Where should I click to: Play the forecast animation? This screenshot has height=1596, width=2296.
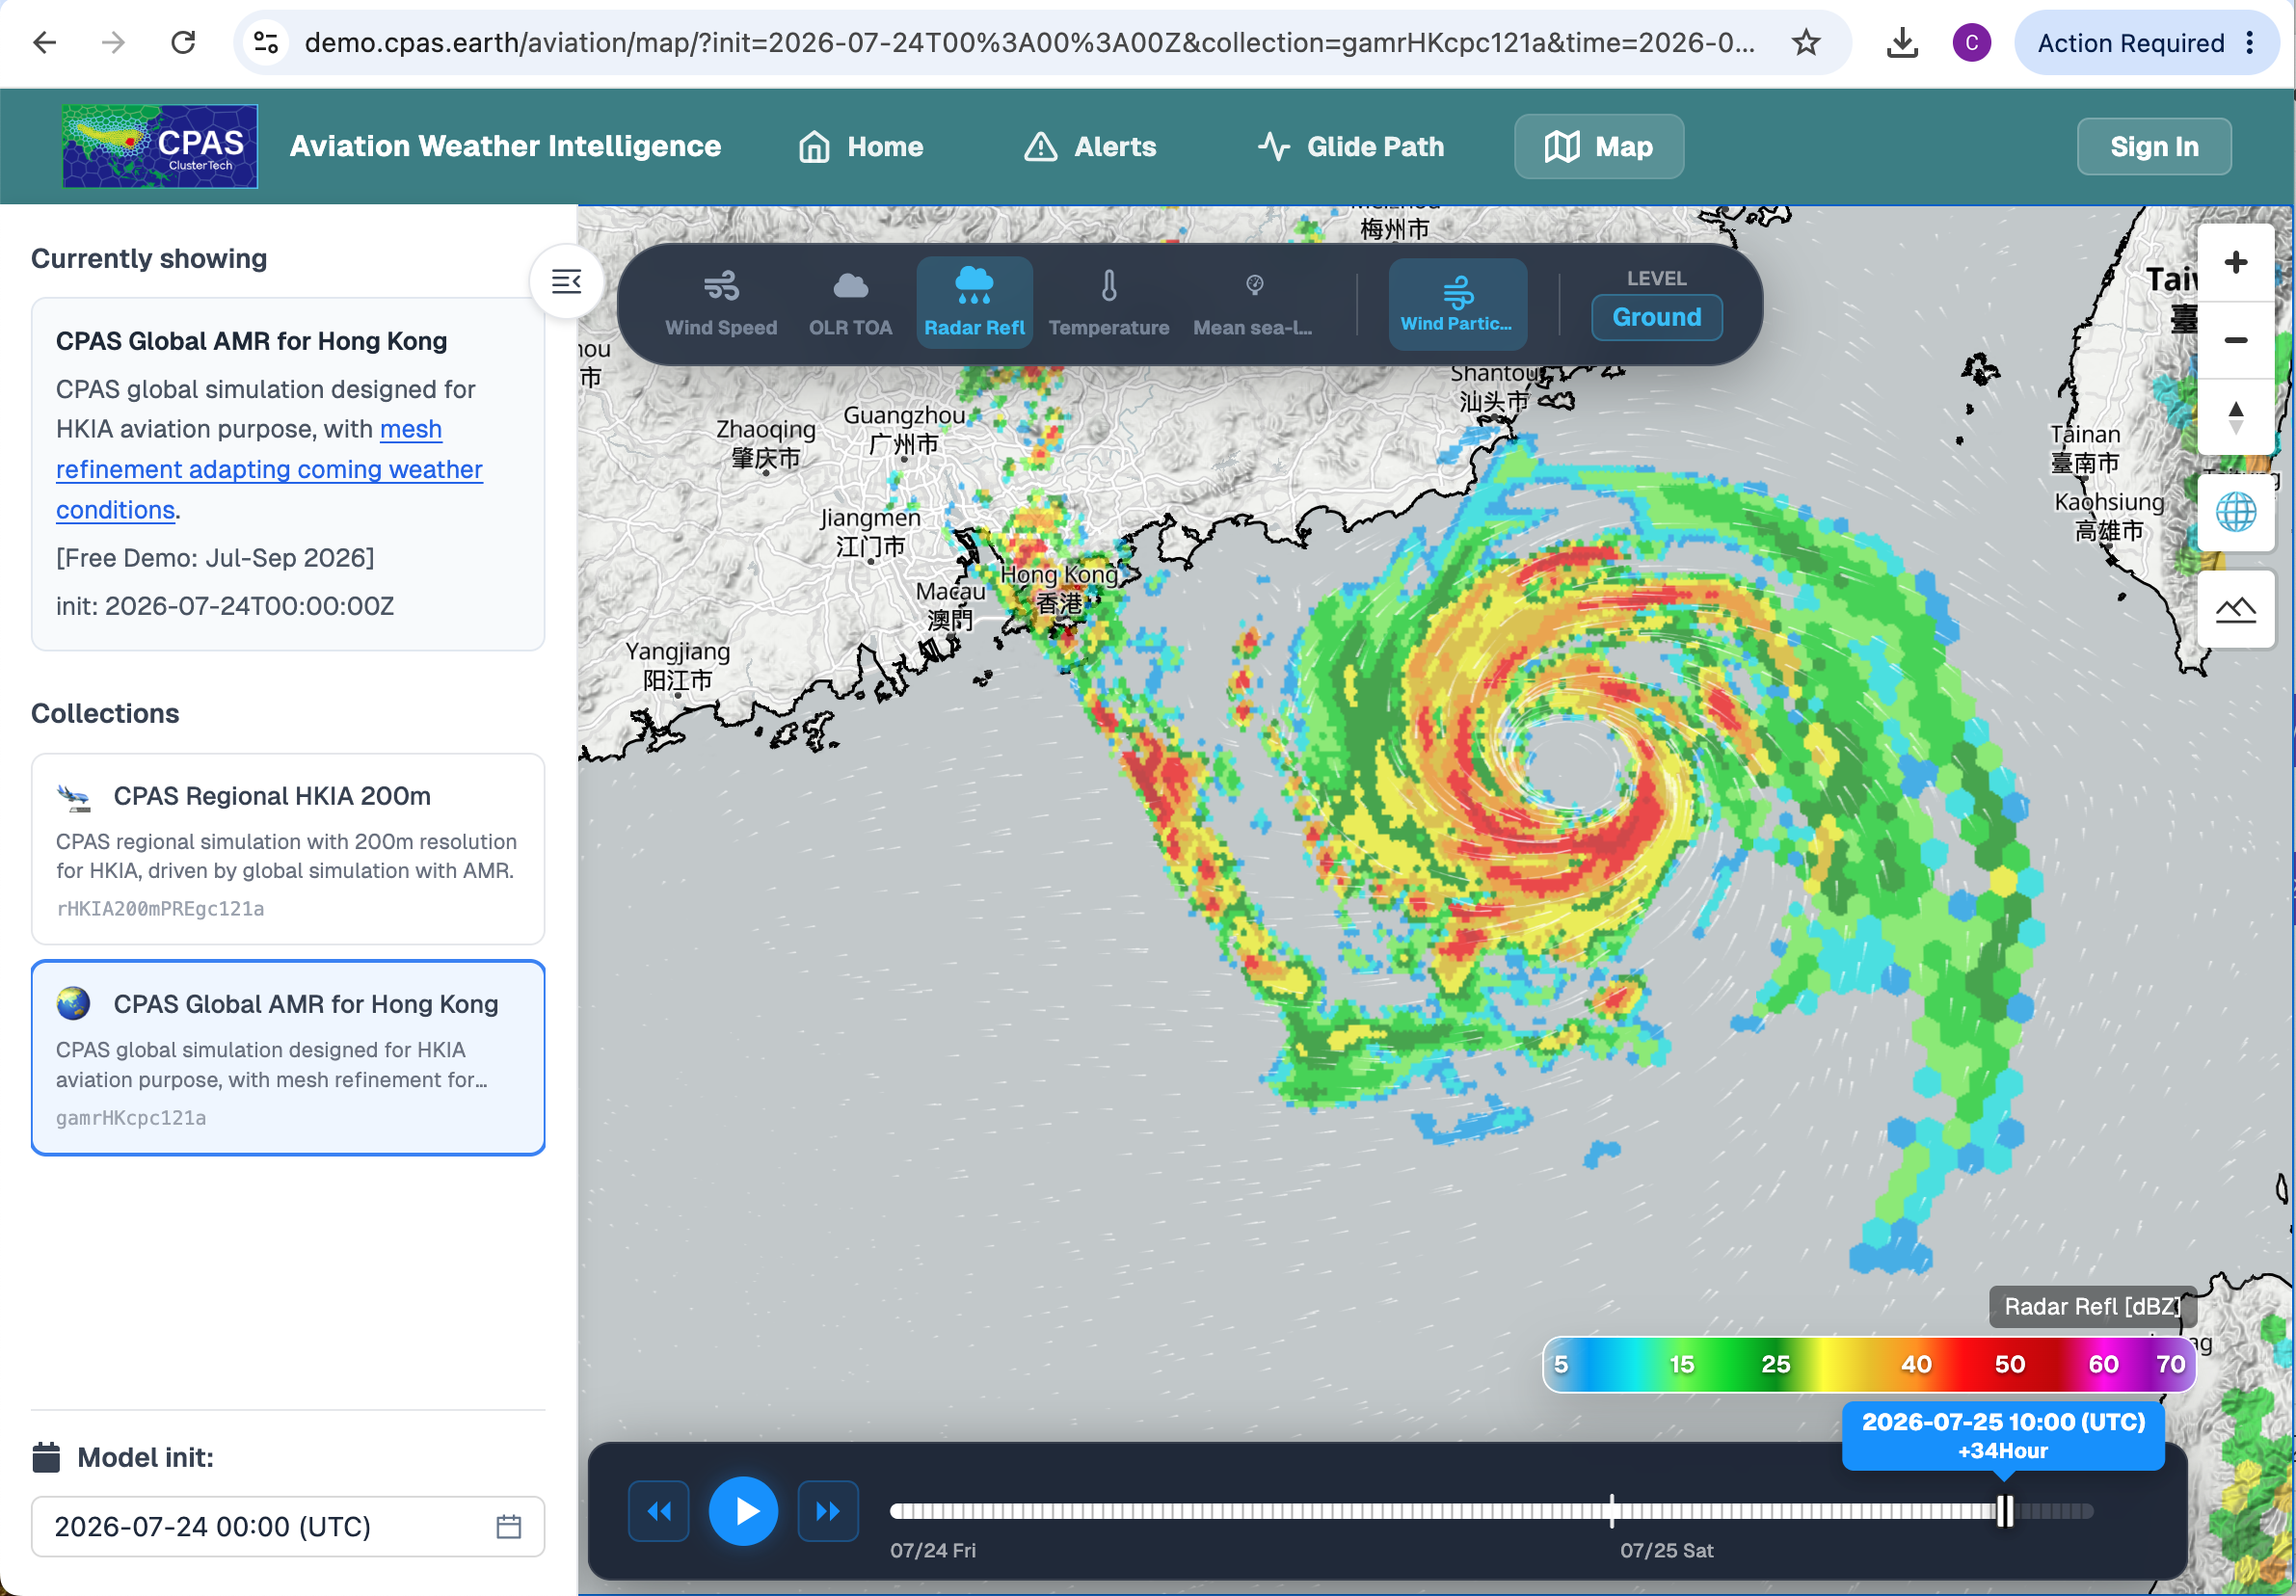point(743,1511)
